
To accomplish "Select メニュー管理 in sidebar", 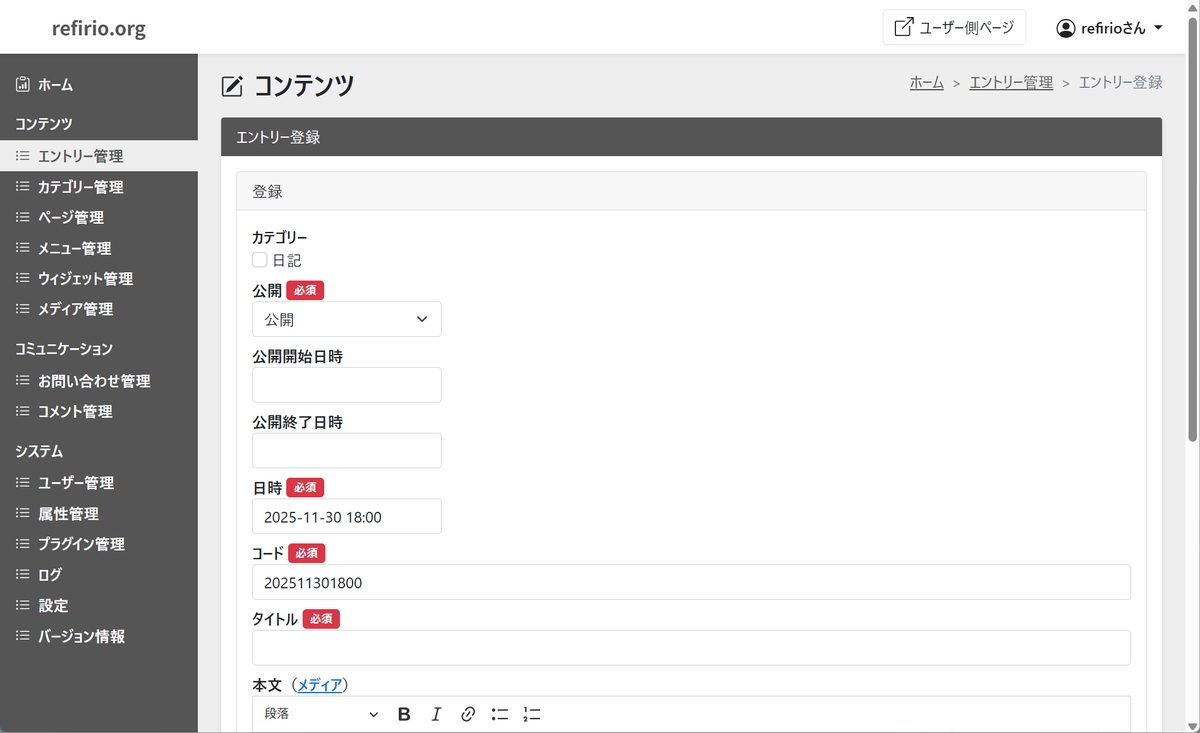I will click(99, 248).
